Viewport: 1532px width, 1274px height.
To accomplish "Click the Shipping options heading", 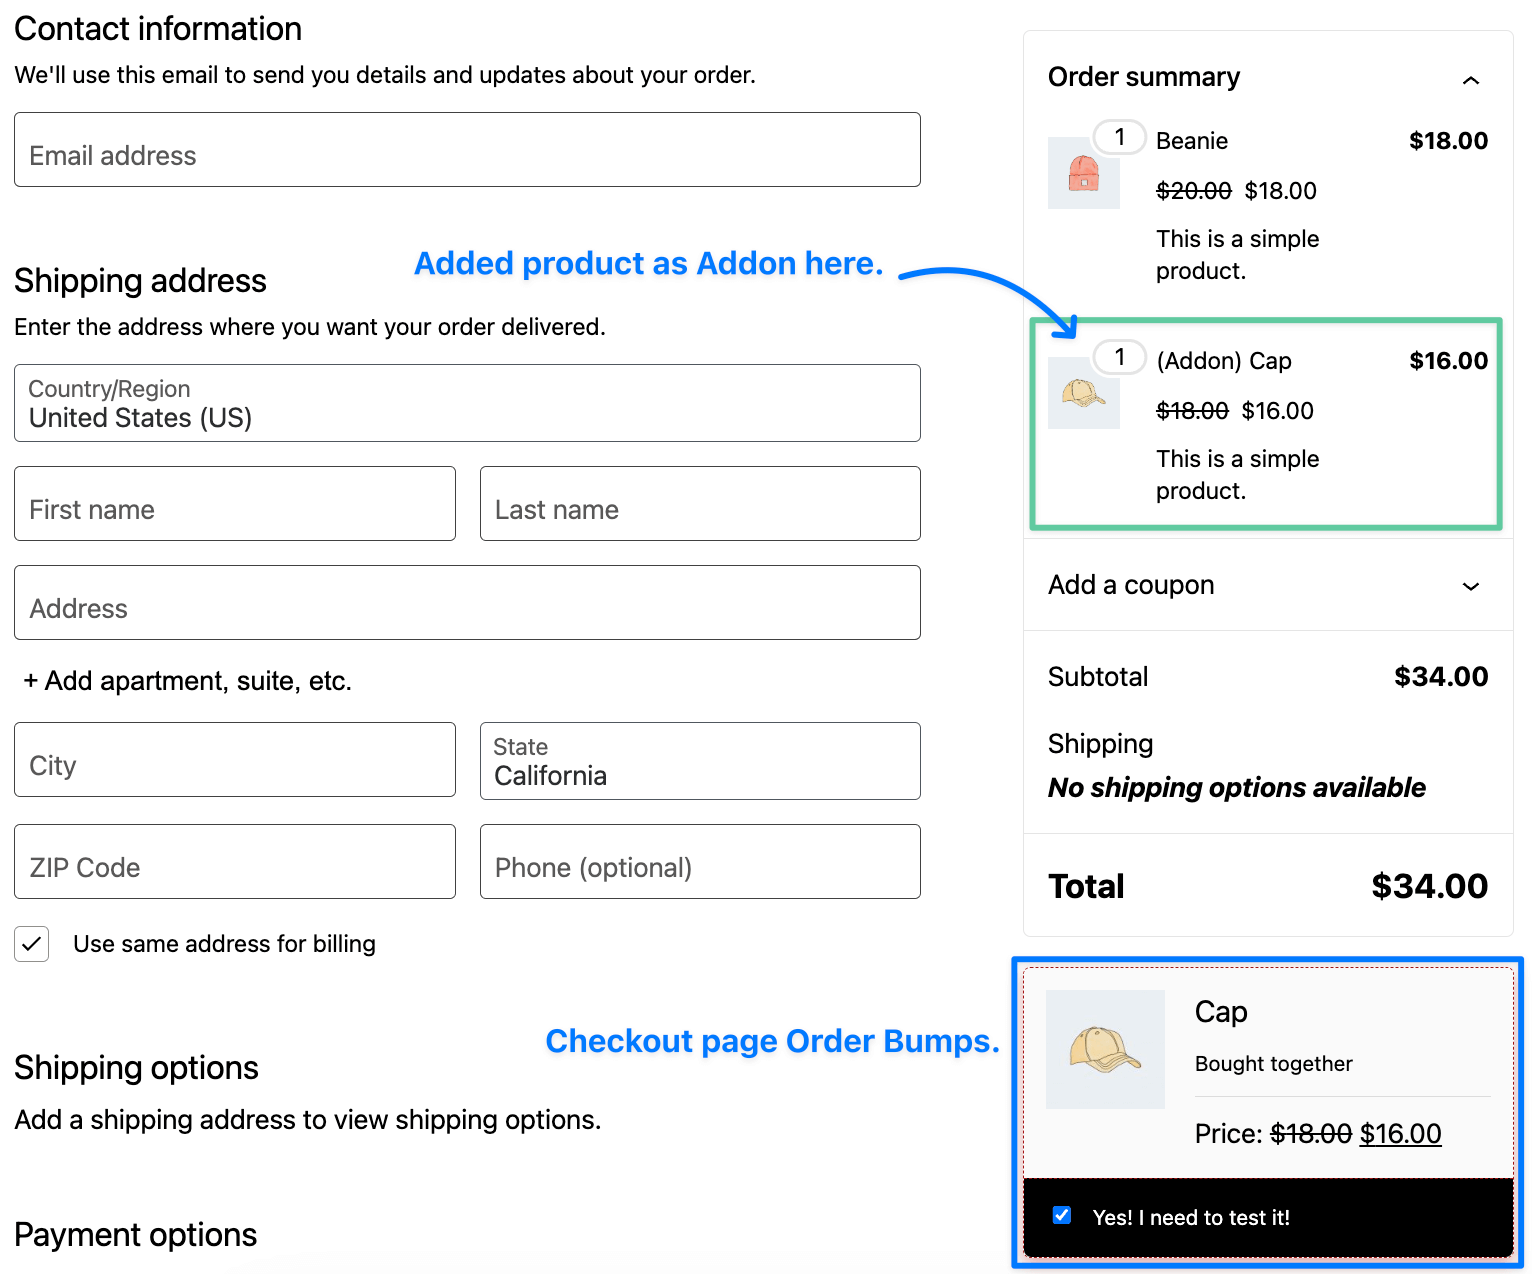I will click(x=136, y=1068).
